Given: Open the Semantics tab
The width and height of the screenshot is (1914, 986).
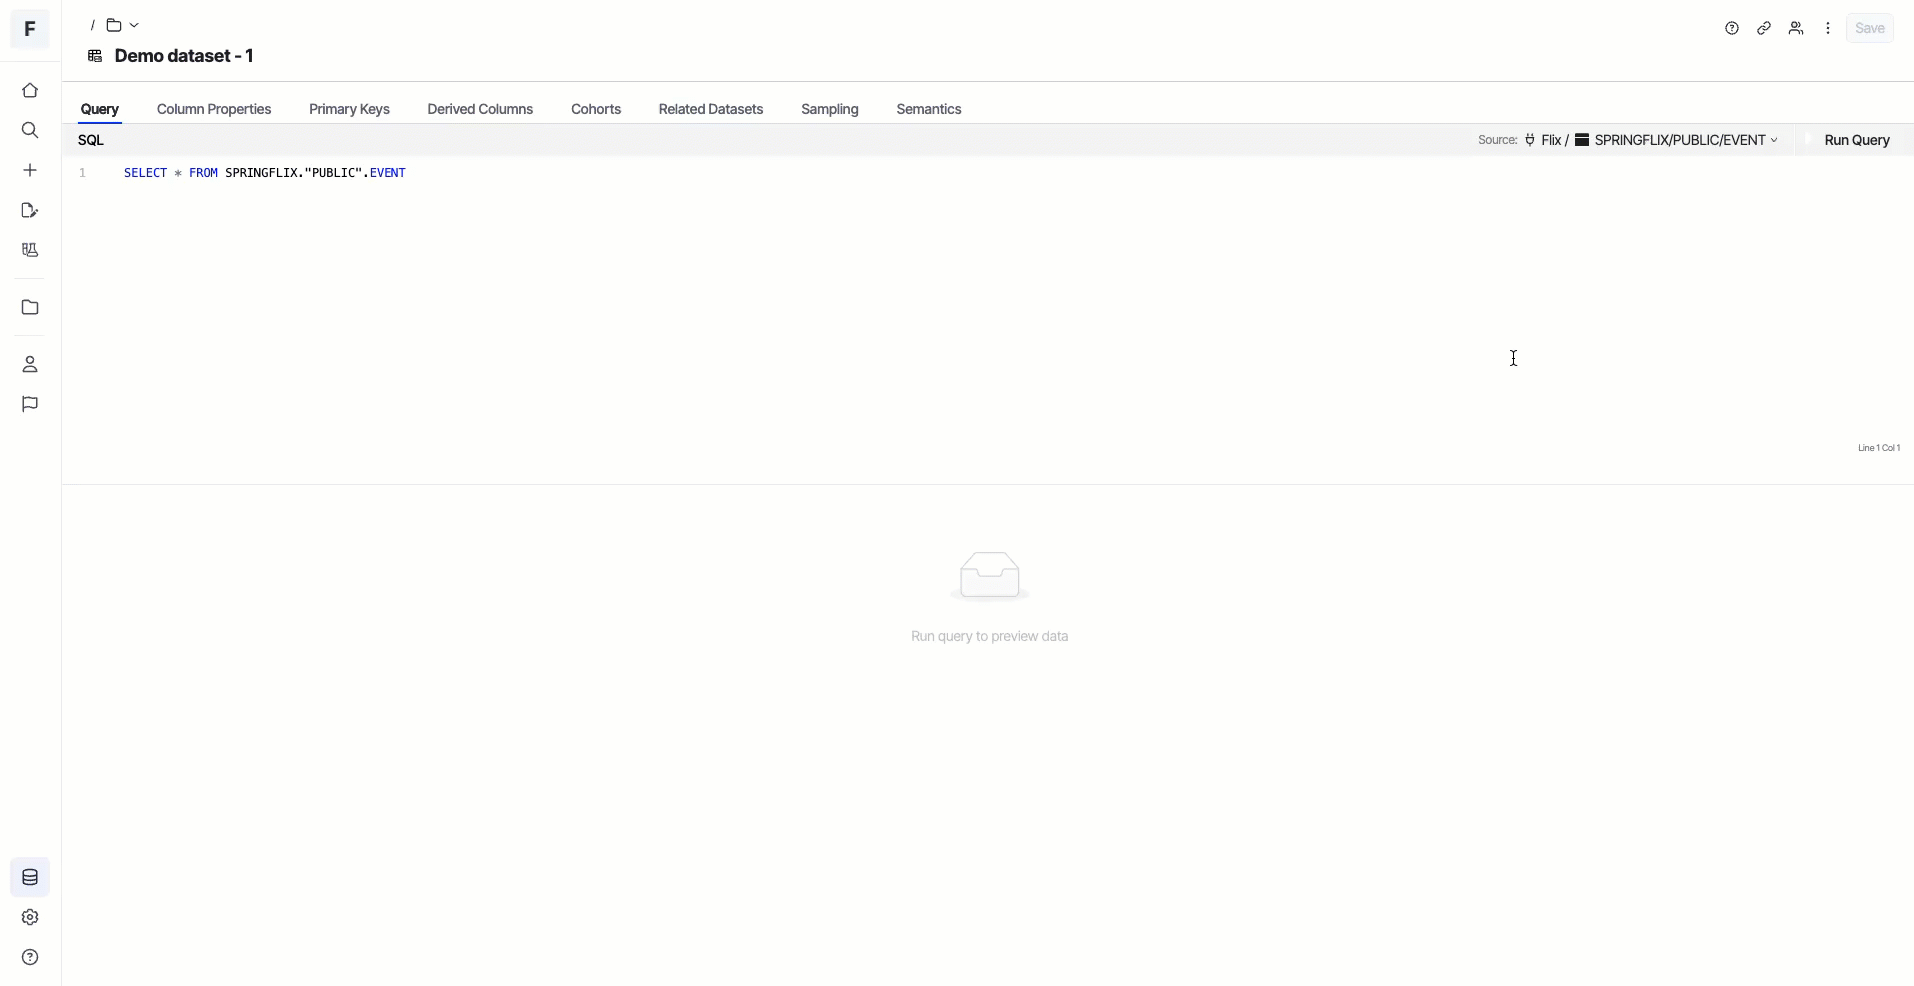Looking at the screenshot, I should click(929, 109).
